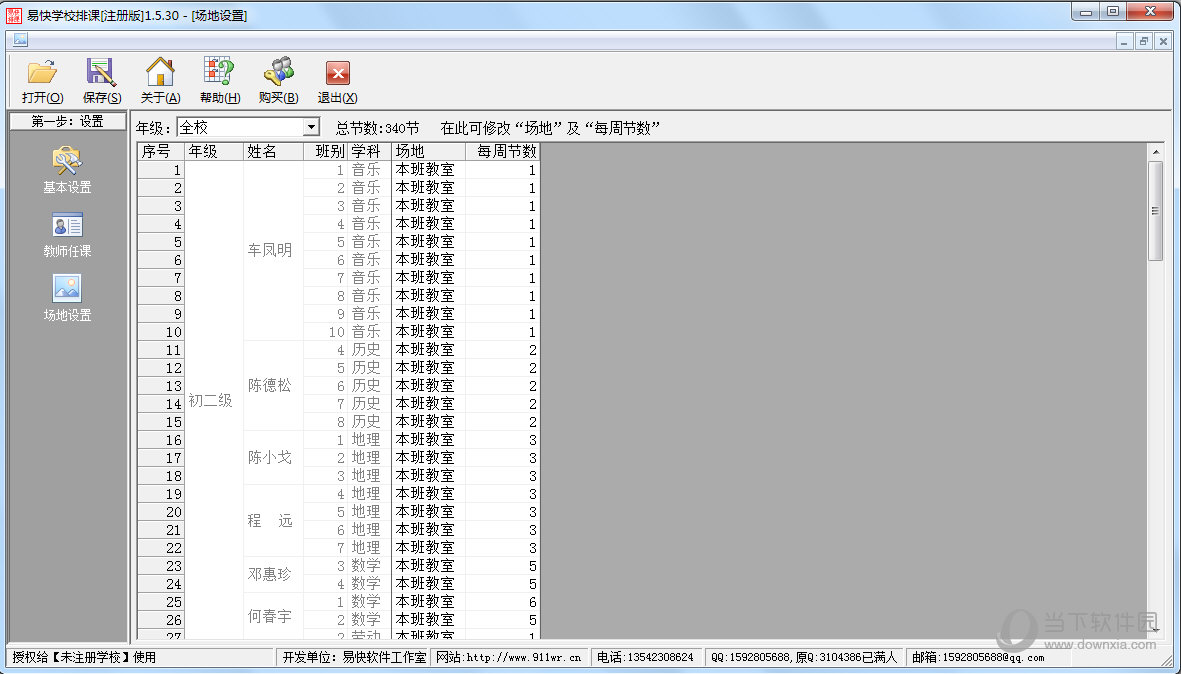
Task: Click the vertical scrollbar thumb of the table
Action: click(x=1156, y=211)
